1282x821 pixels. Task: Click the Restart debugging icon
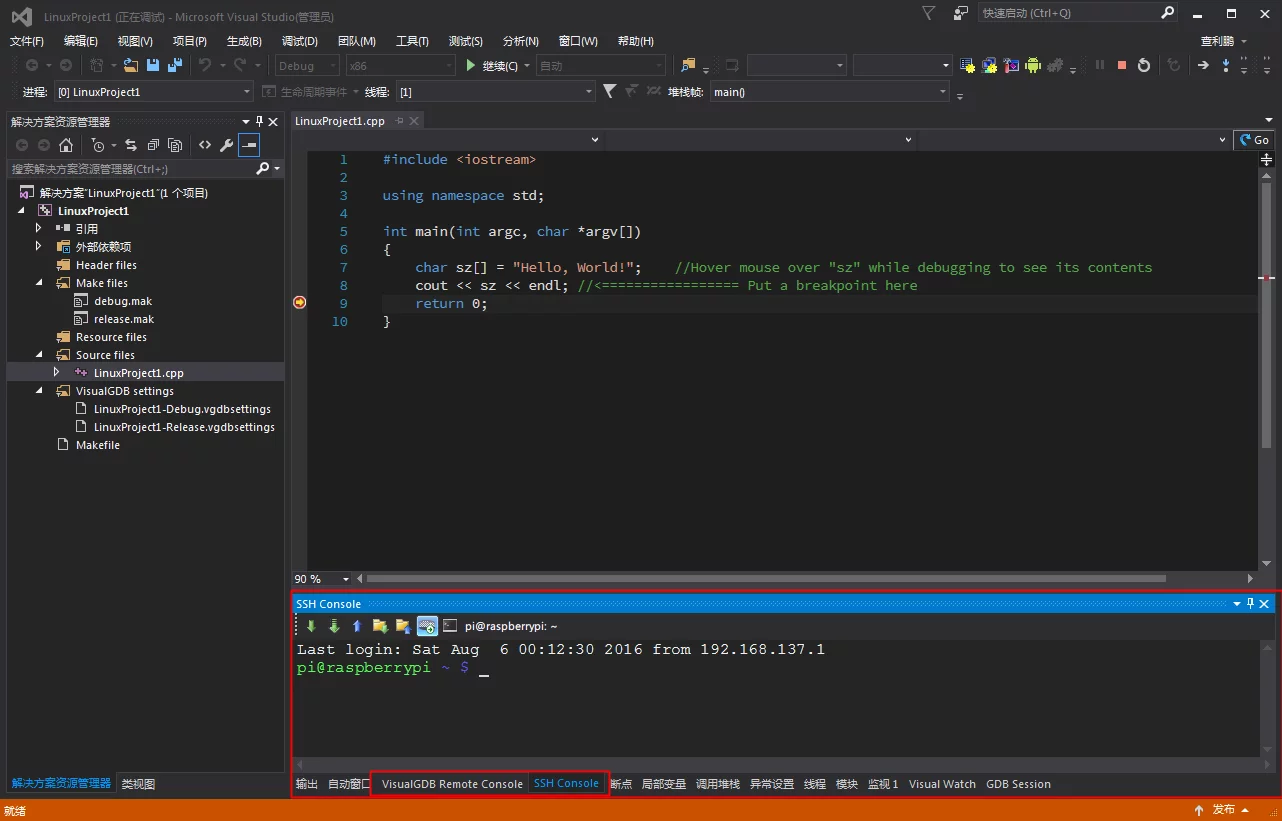[x=1144, y=65]
